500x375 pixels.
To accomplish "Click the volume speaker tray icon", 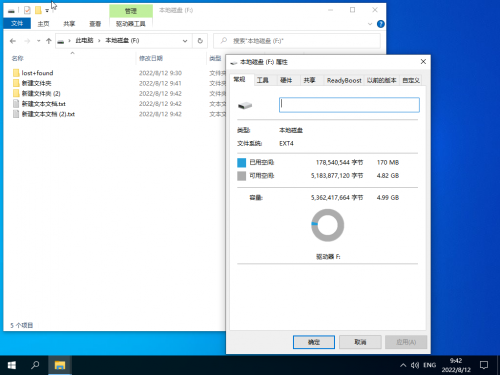I will click(415, 365).
